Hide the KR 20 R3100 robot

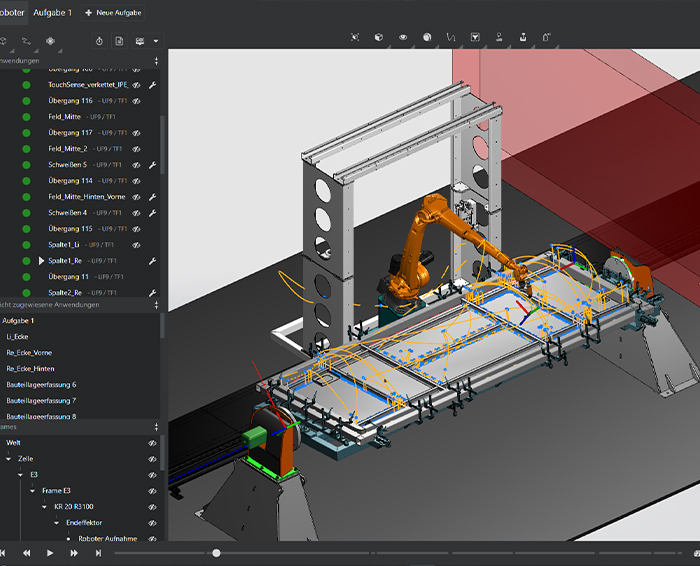click(x=153, y=507)
